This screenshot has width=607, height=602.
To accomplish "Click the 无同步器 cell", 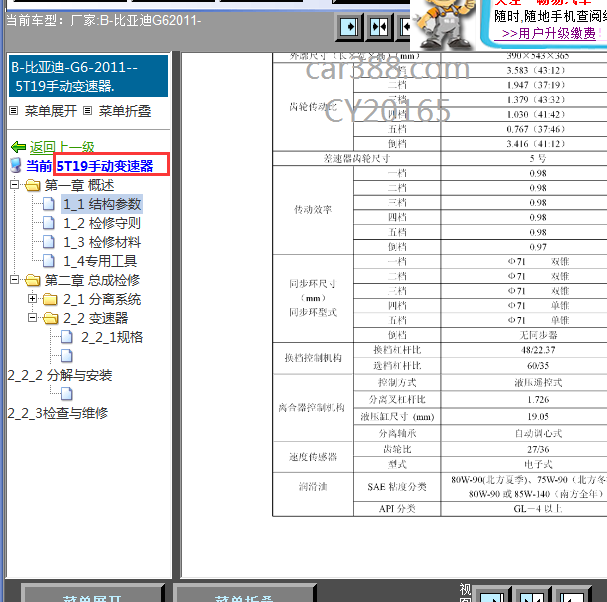I will coord(538,335).
